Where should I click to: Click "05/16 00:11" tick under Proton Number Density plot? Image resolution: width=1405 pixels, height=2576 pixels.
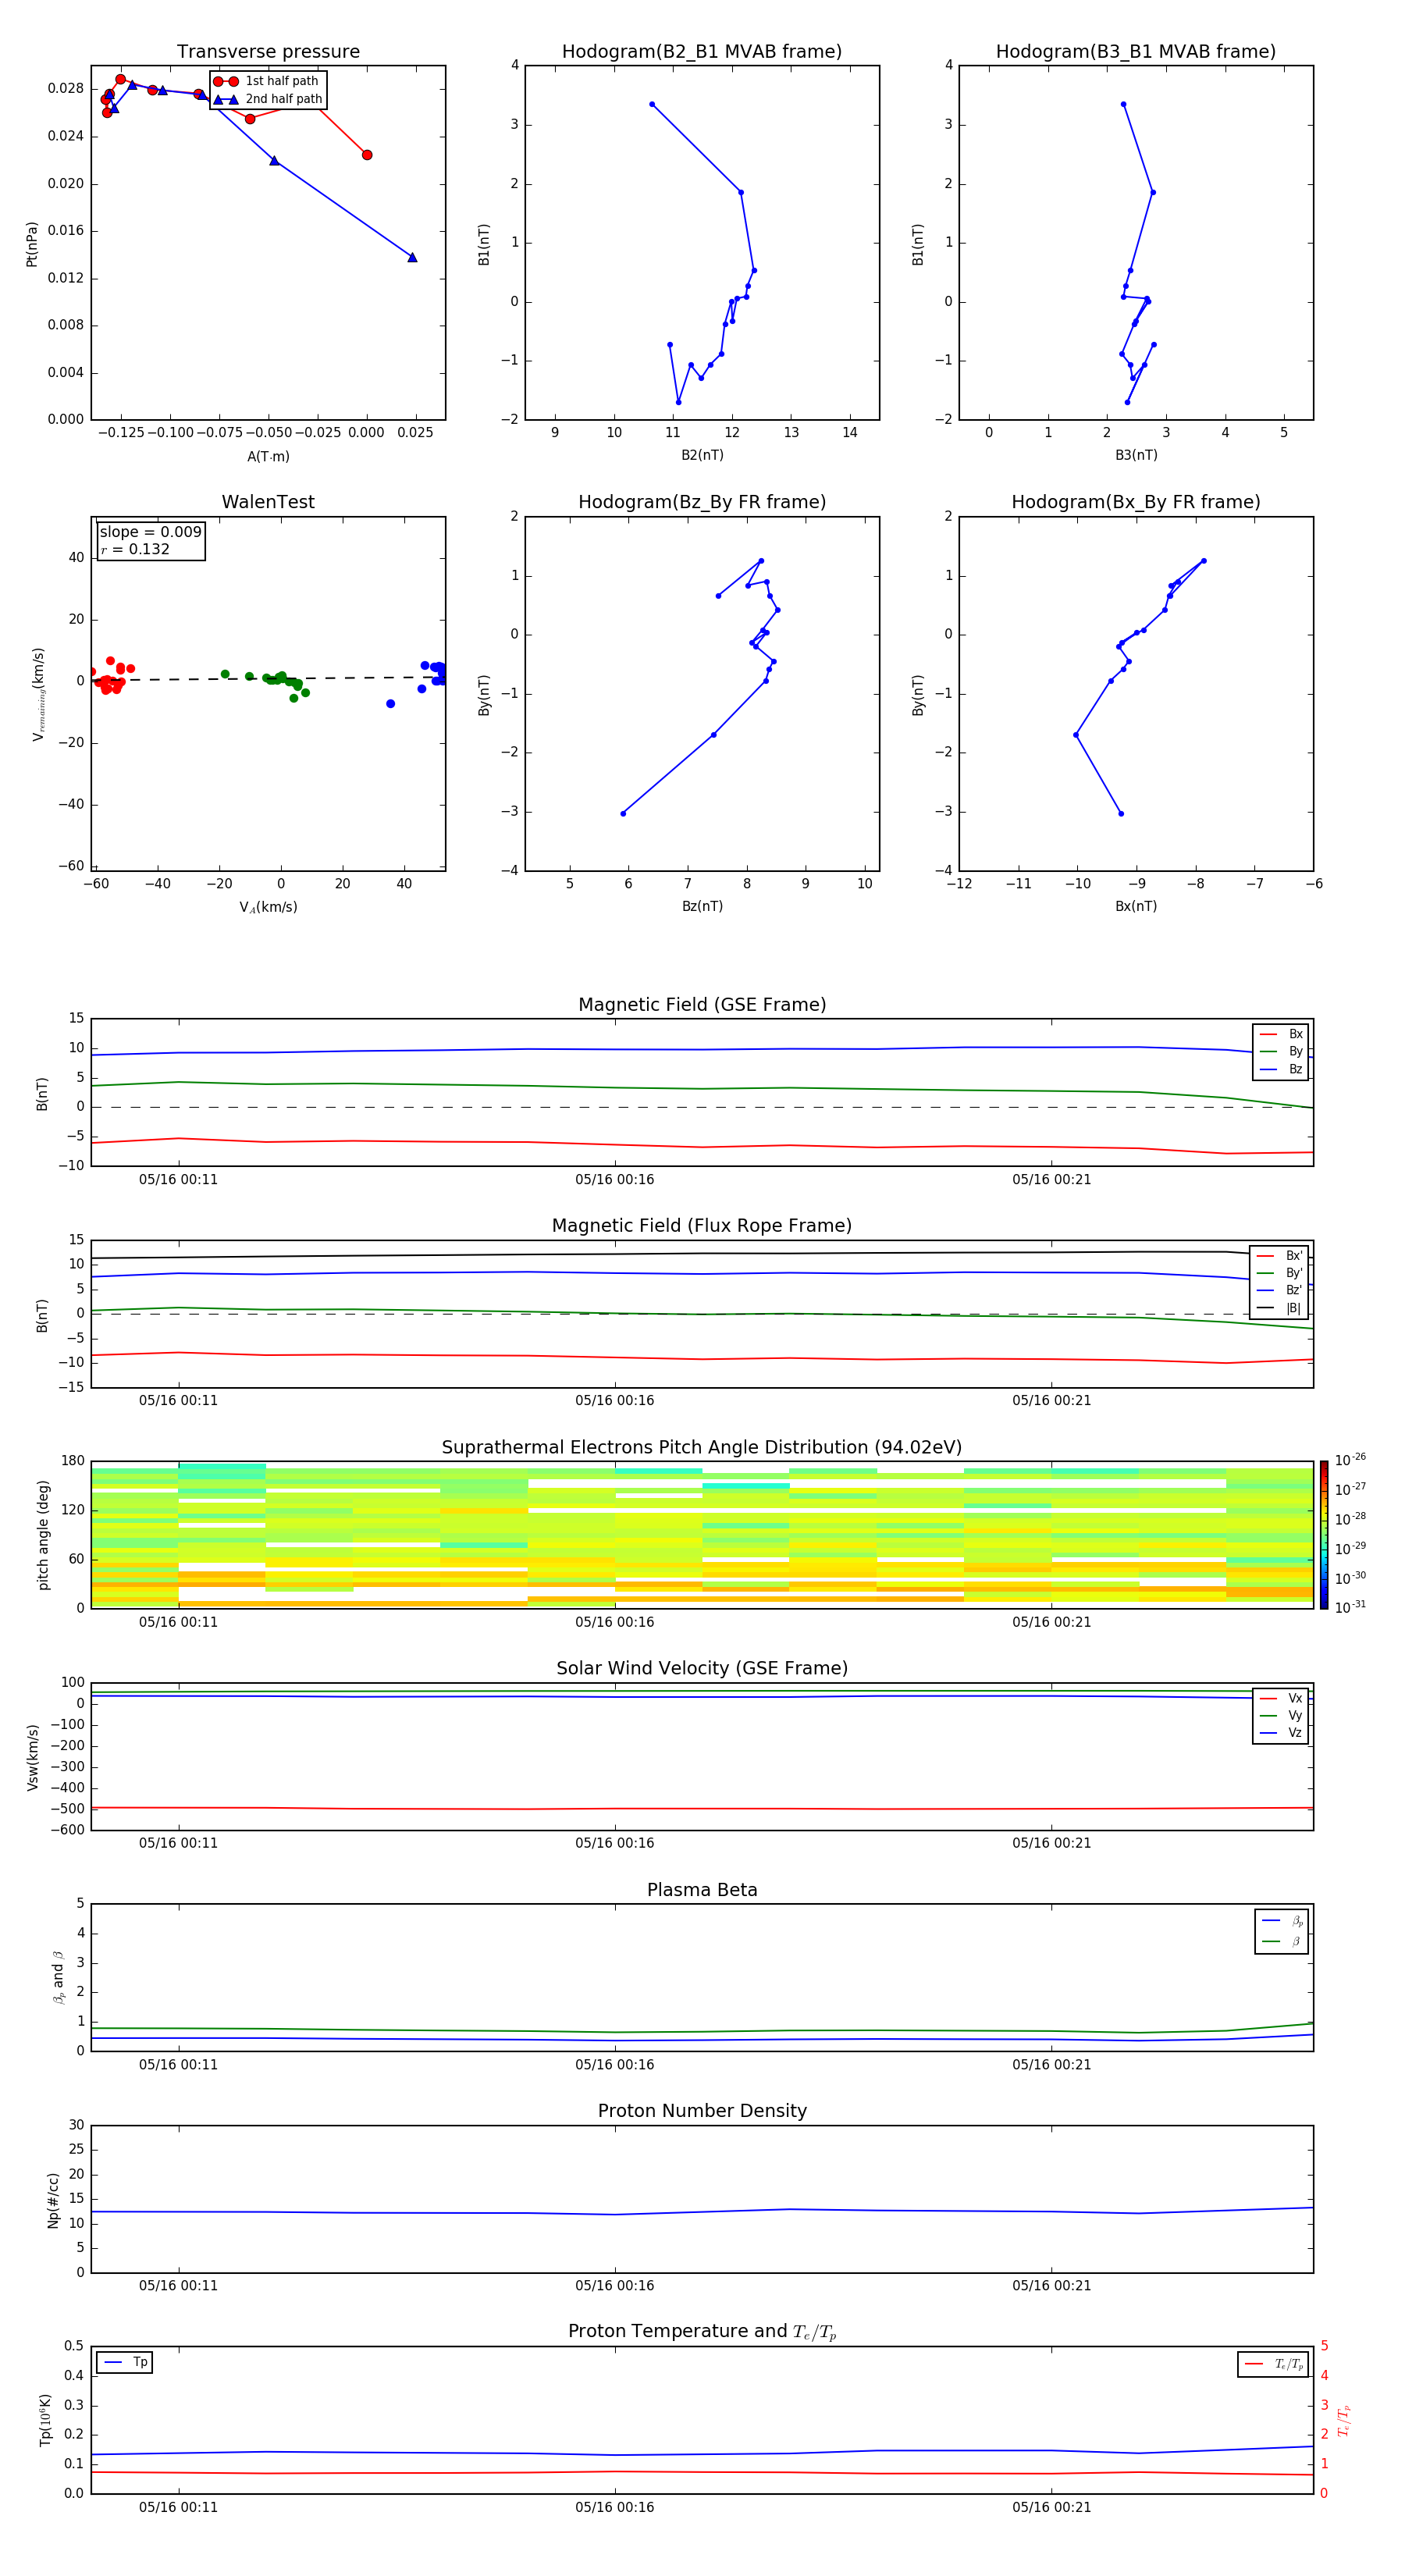tap(178, 2286)
